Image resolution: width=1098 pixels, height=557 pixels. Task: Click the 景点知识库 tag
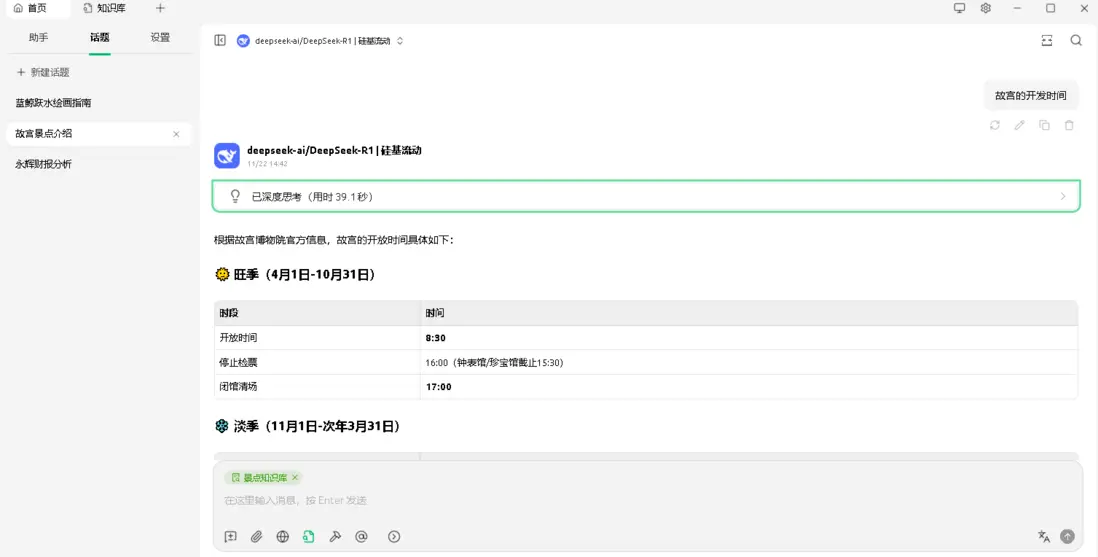(x=259, y=478)
